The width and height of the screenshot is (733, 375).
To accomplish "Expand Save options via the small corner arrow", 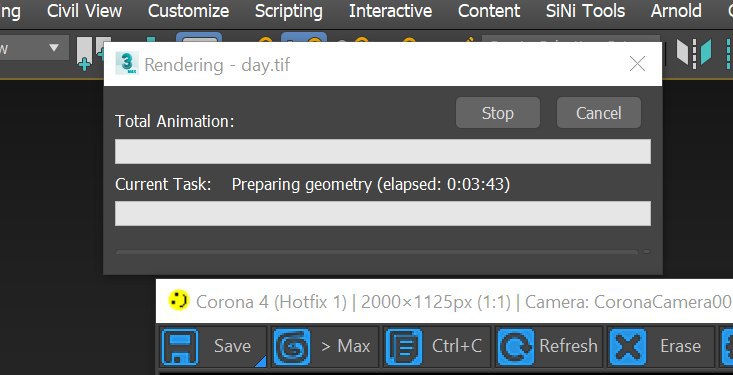I will click(x=261, y=361).
